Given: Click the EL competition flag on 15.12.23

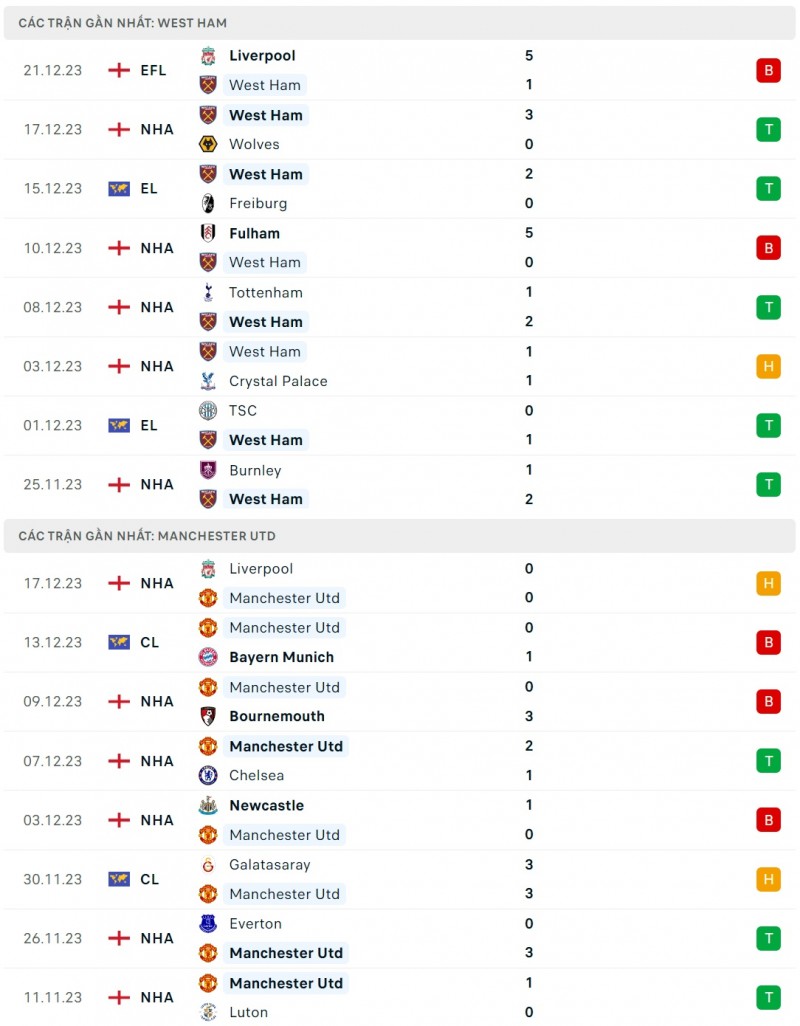Looking at the screenshot, I should click(119, 188).
